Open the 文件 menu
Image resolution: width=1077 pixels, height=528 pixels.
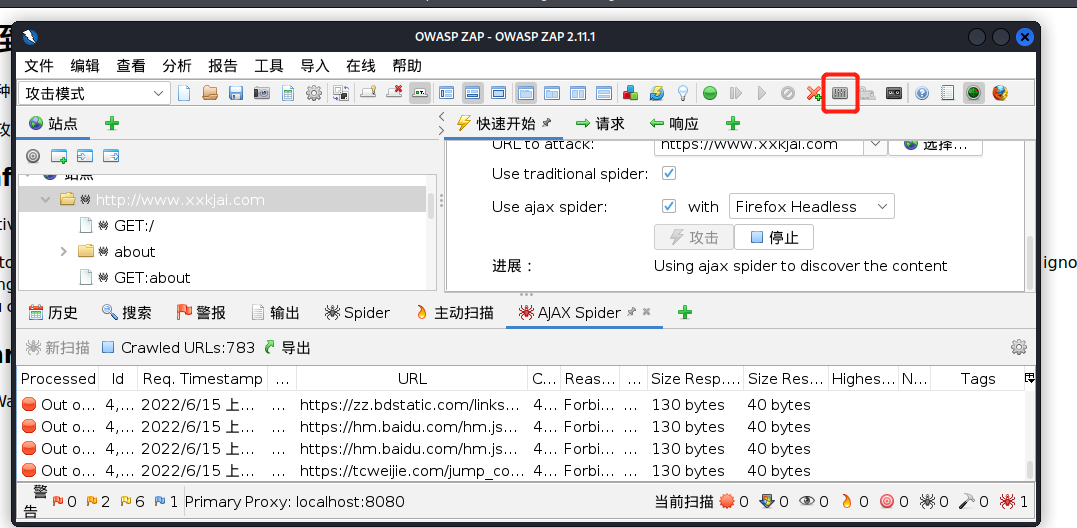pyautogui.click(x=38, y=66)
